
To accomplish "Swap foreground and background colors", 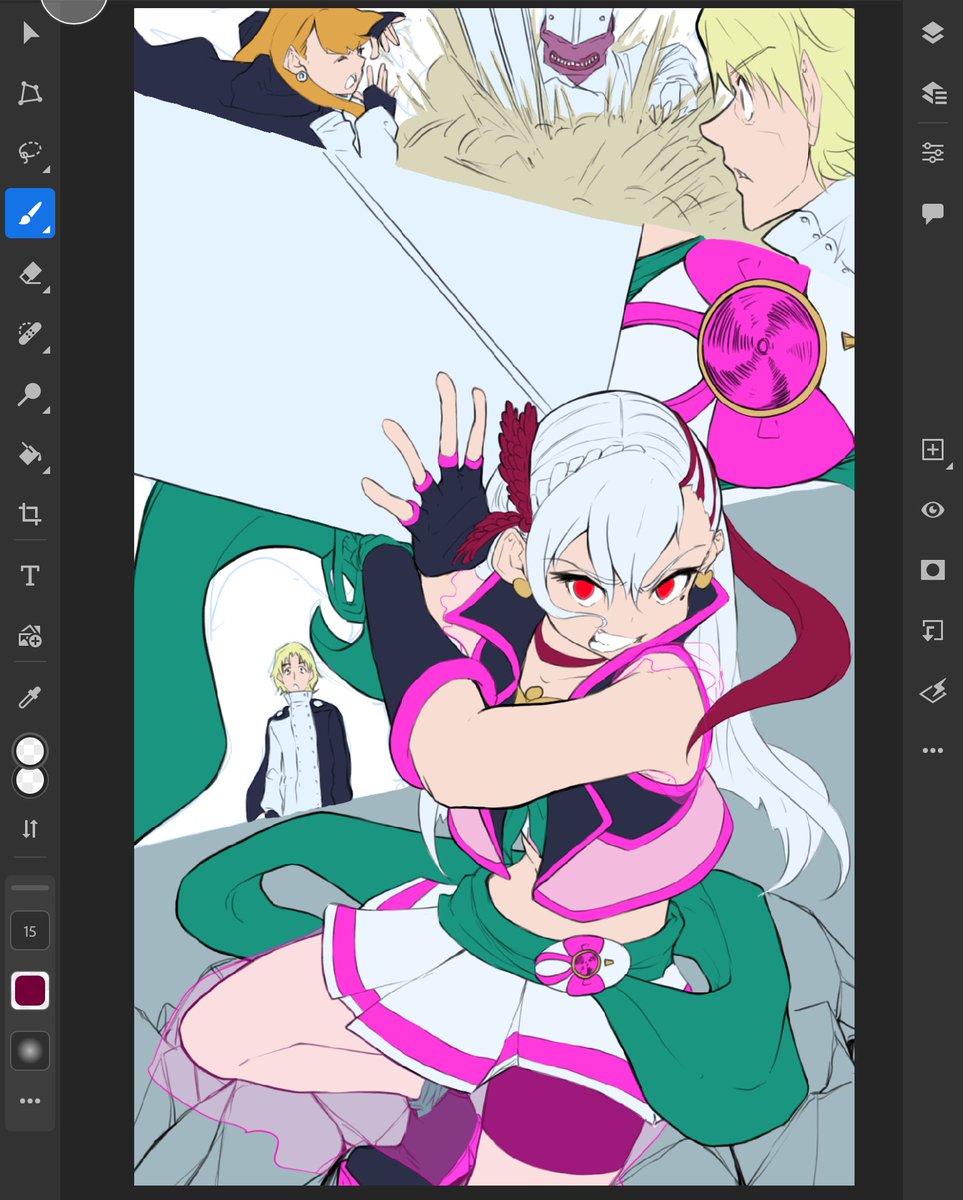I will point(30,828).
